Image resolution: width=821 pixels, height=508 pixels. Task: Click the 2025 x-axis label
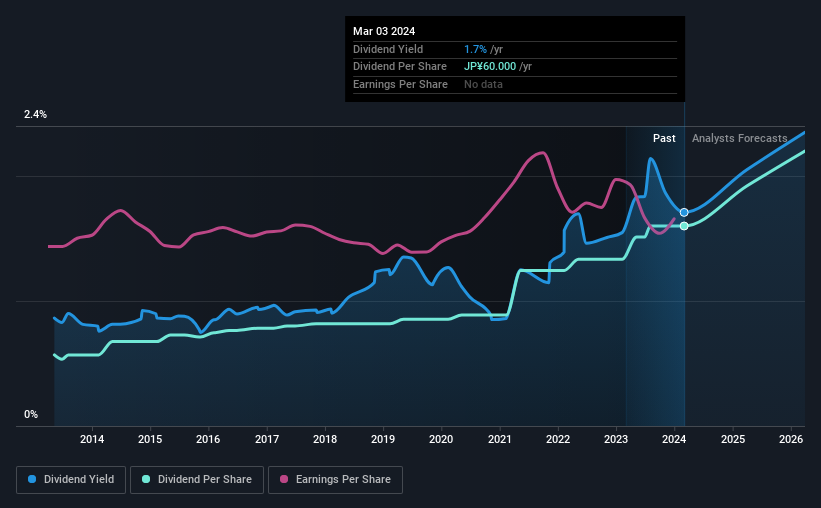click(733, 439)
